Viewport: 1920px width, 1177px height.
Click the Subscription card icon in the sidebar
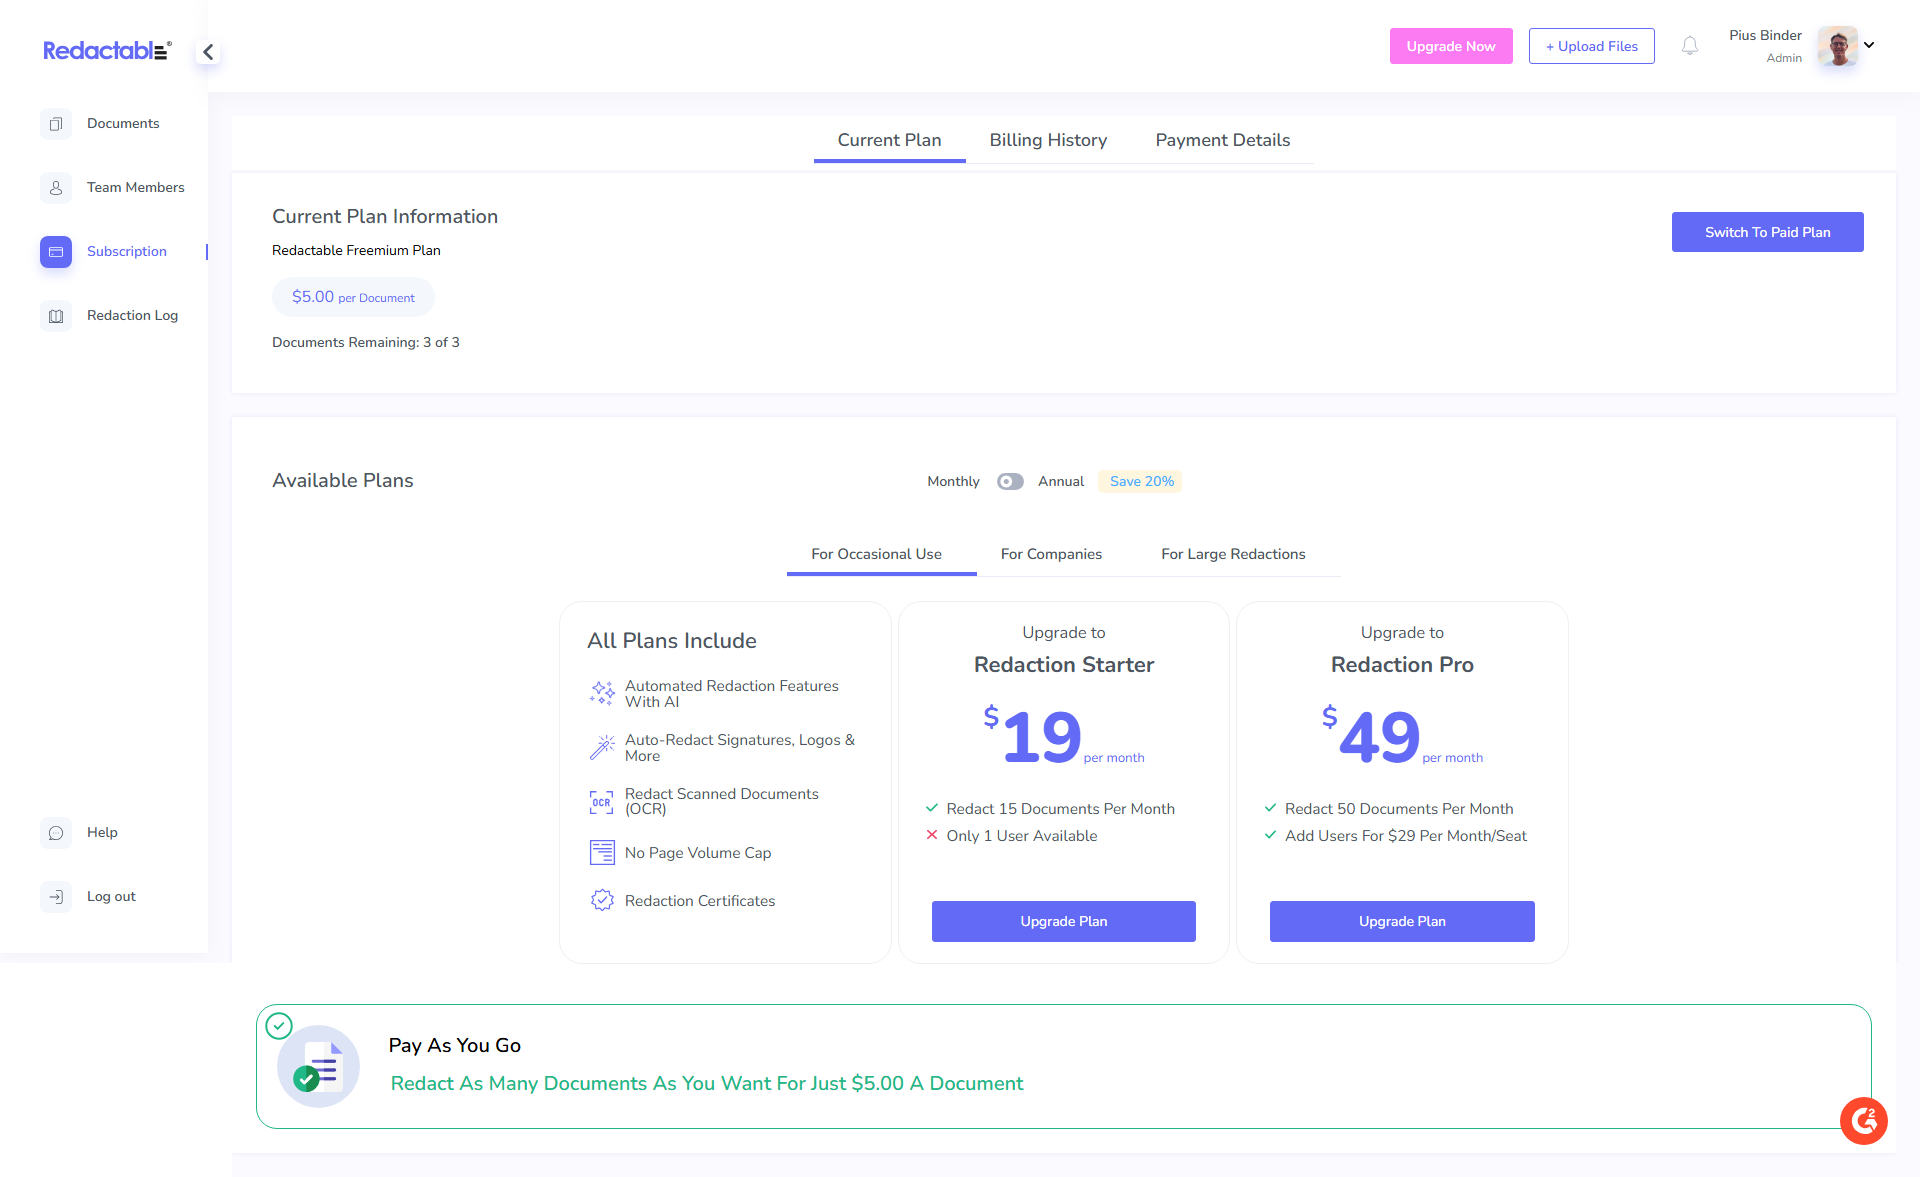pos(56,252)
